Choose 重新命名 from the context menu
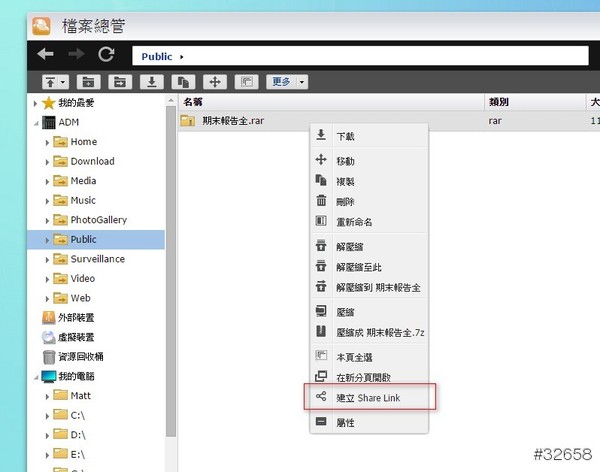Screen dimensions: 600x472 369,222
